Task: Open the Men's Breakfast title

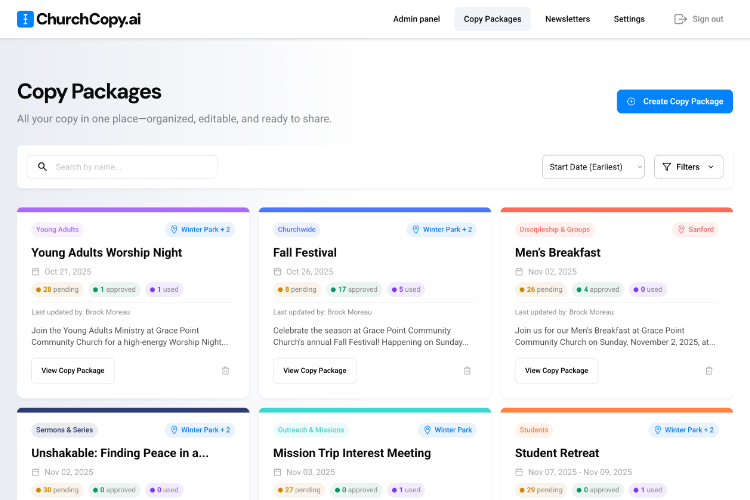Action: click(558, 253)
